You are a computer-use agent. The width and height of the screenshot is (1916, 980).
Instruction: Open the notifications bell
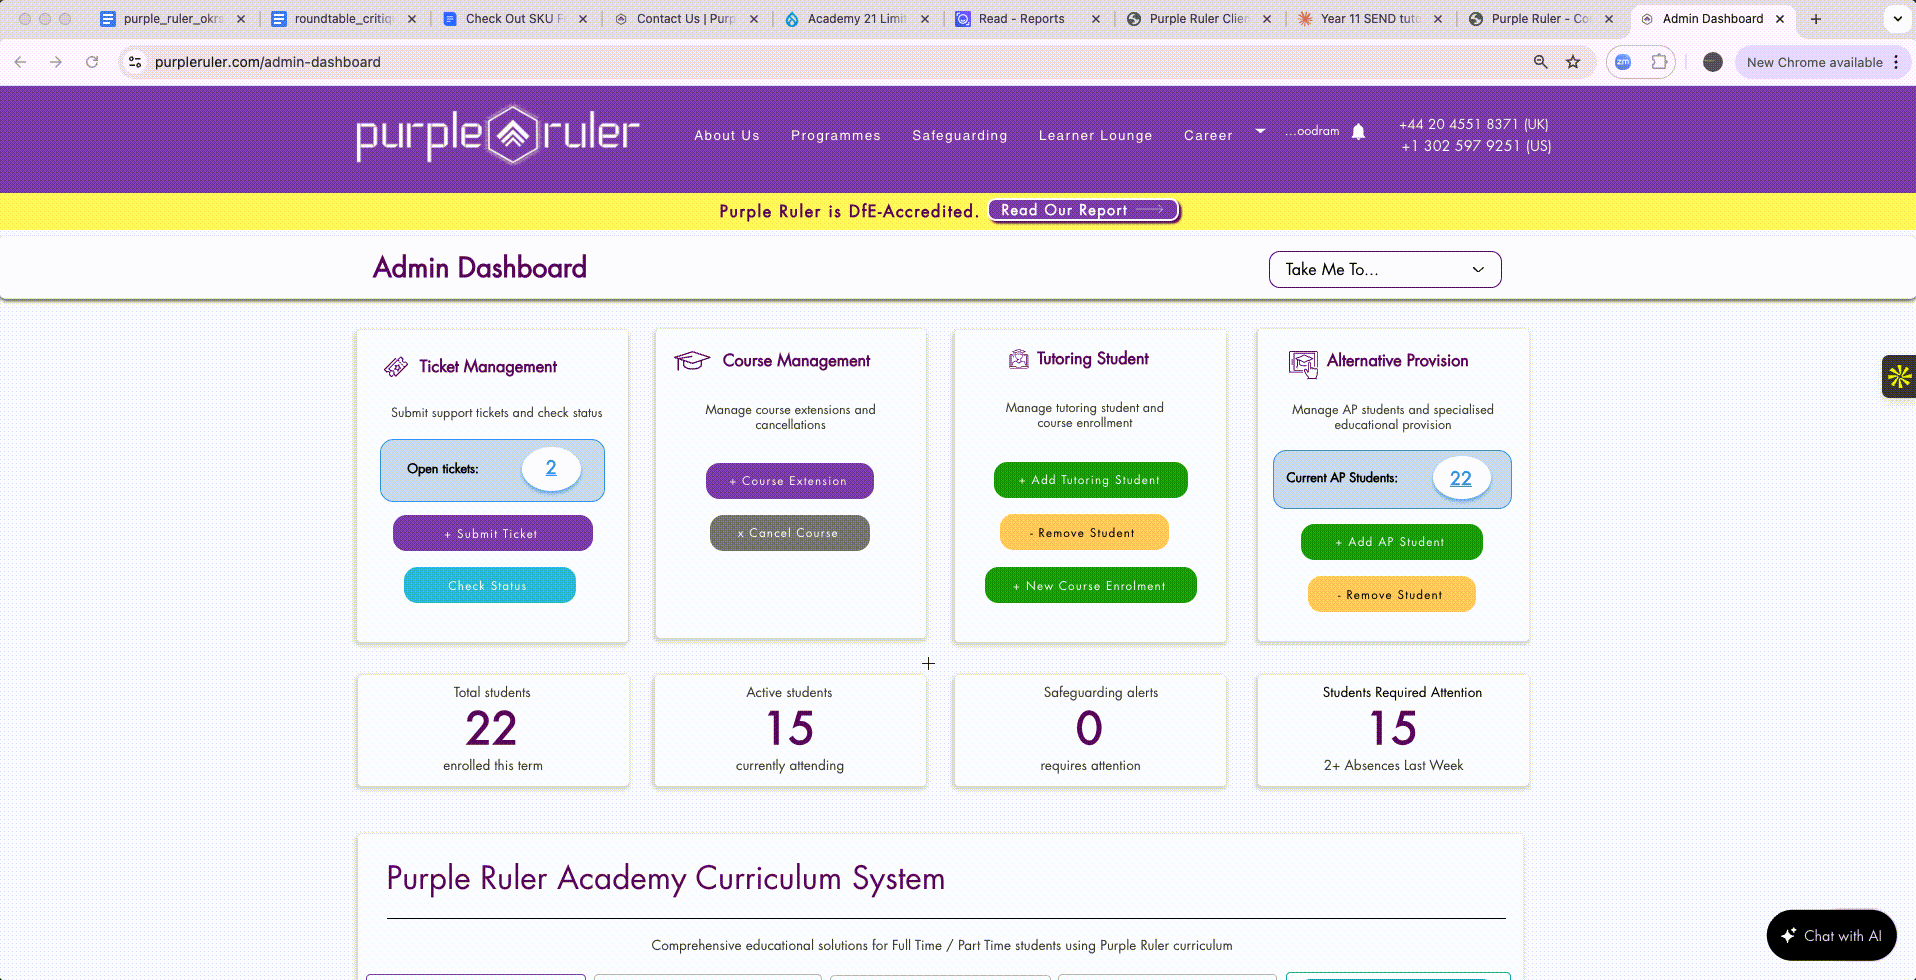point(1358,132)
